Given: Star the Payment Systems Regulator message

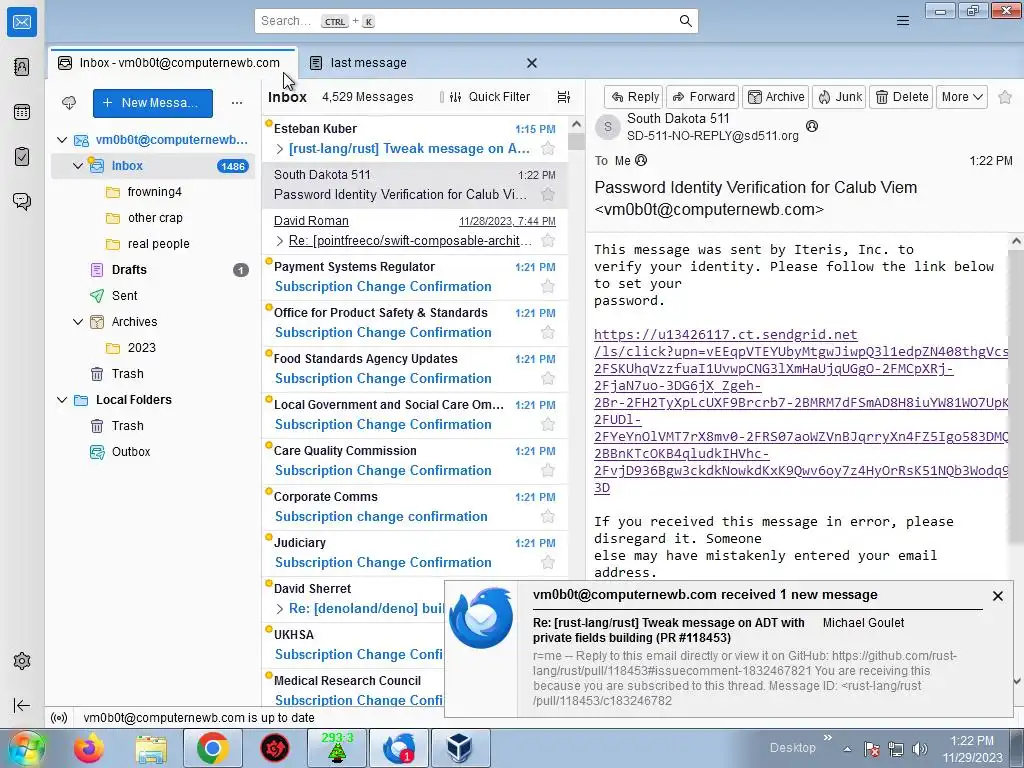Looking at the screenshot, I should (x=548, y=286).
